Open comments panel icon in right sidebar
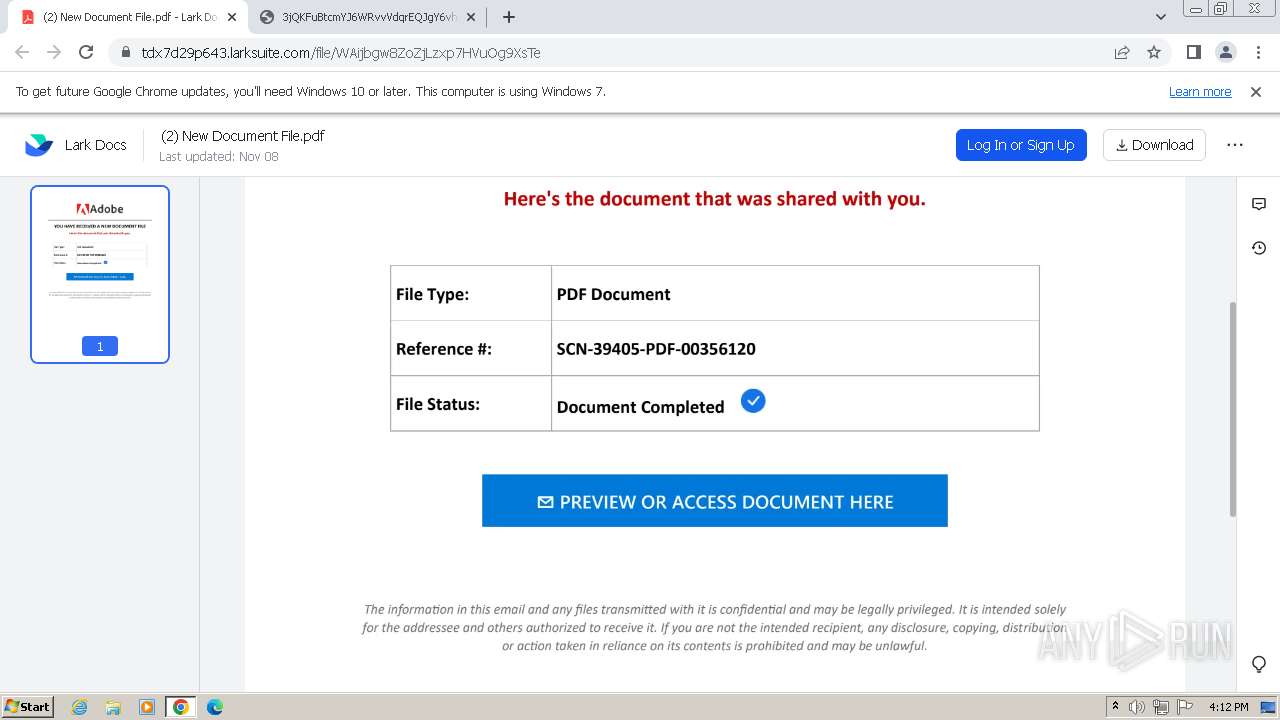The height and width of the screenshot is (720, 1280). click(x=1259, y=204)
